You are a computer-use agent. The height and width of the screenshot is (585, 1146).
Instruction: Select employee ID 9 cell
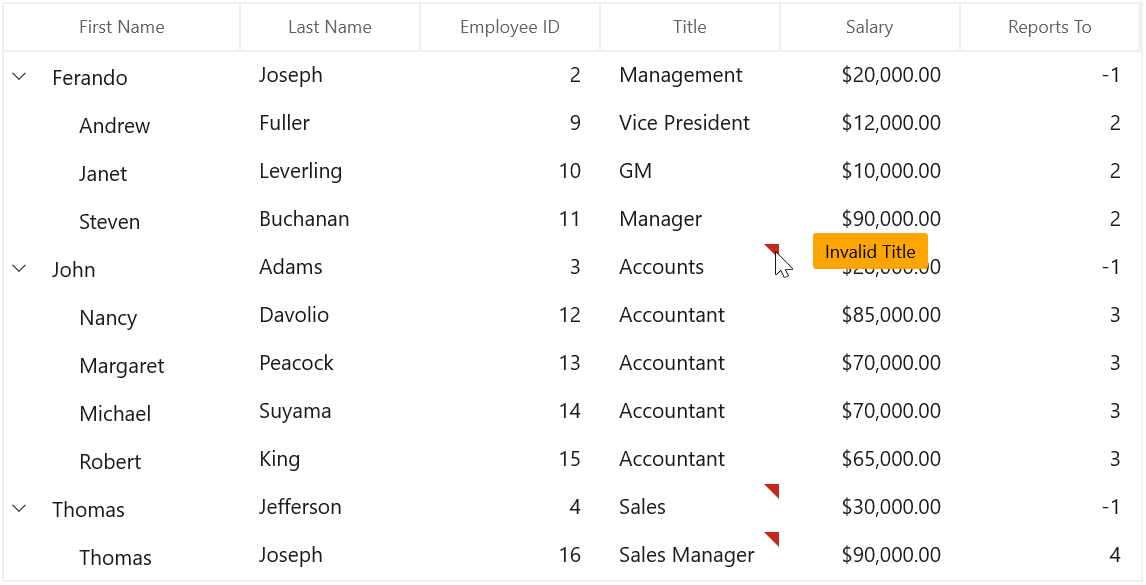(509, 124)
